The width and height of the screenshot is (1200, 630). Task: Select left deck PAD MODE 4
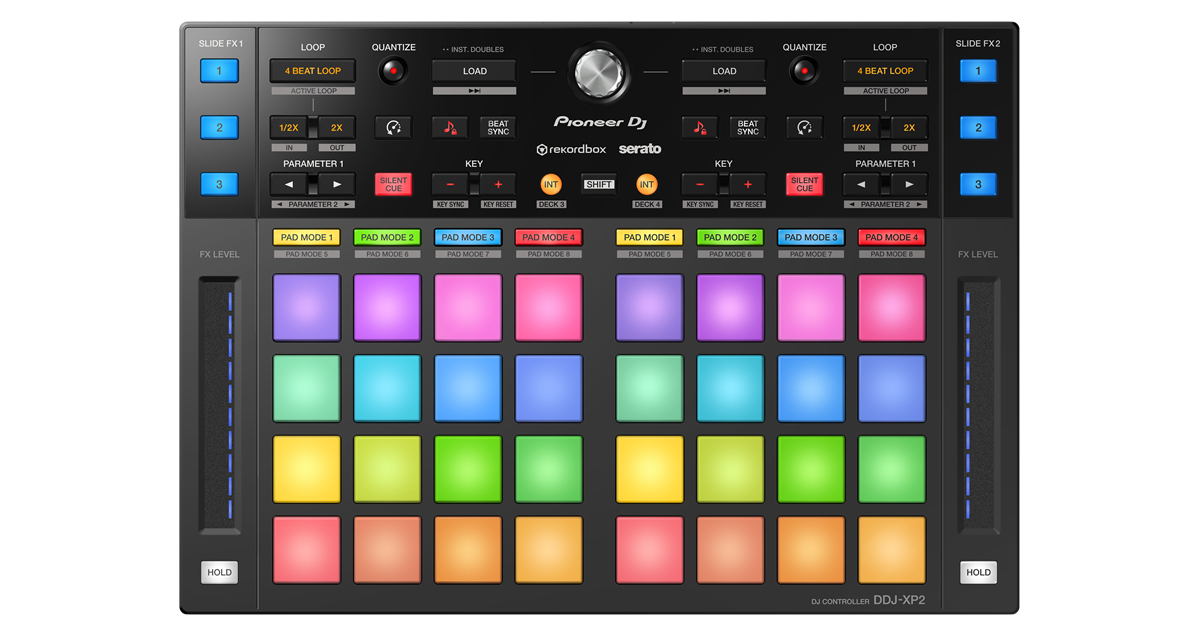(548, 238)
